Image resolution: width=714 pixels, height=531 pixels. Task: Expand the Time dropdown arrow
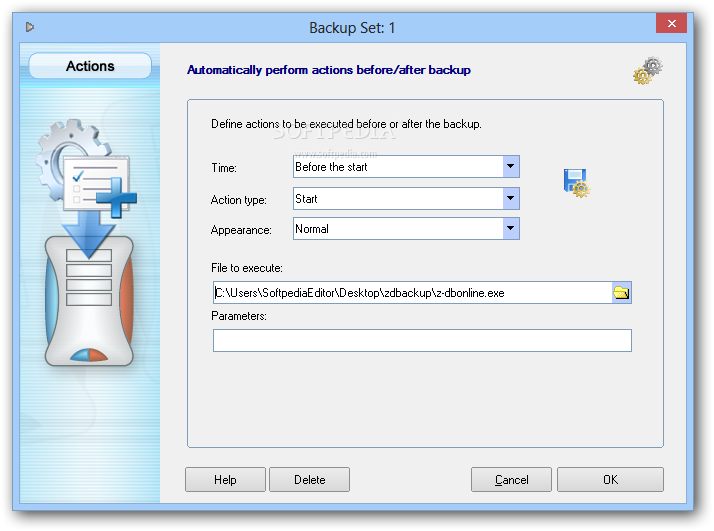click(511, 166)
